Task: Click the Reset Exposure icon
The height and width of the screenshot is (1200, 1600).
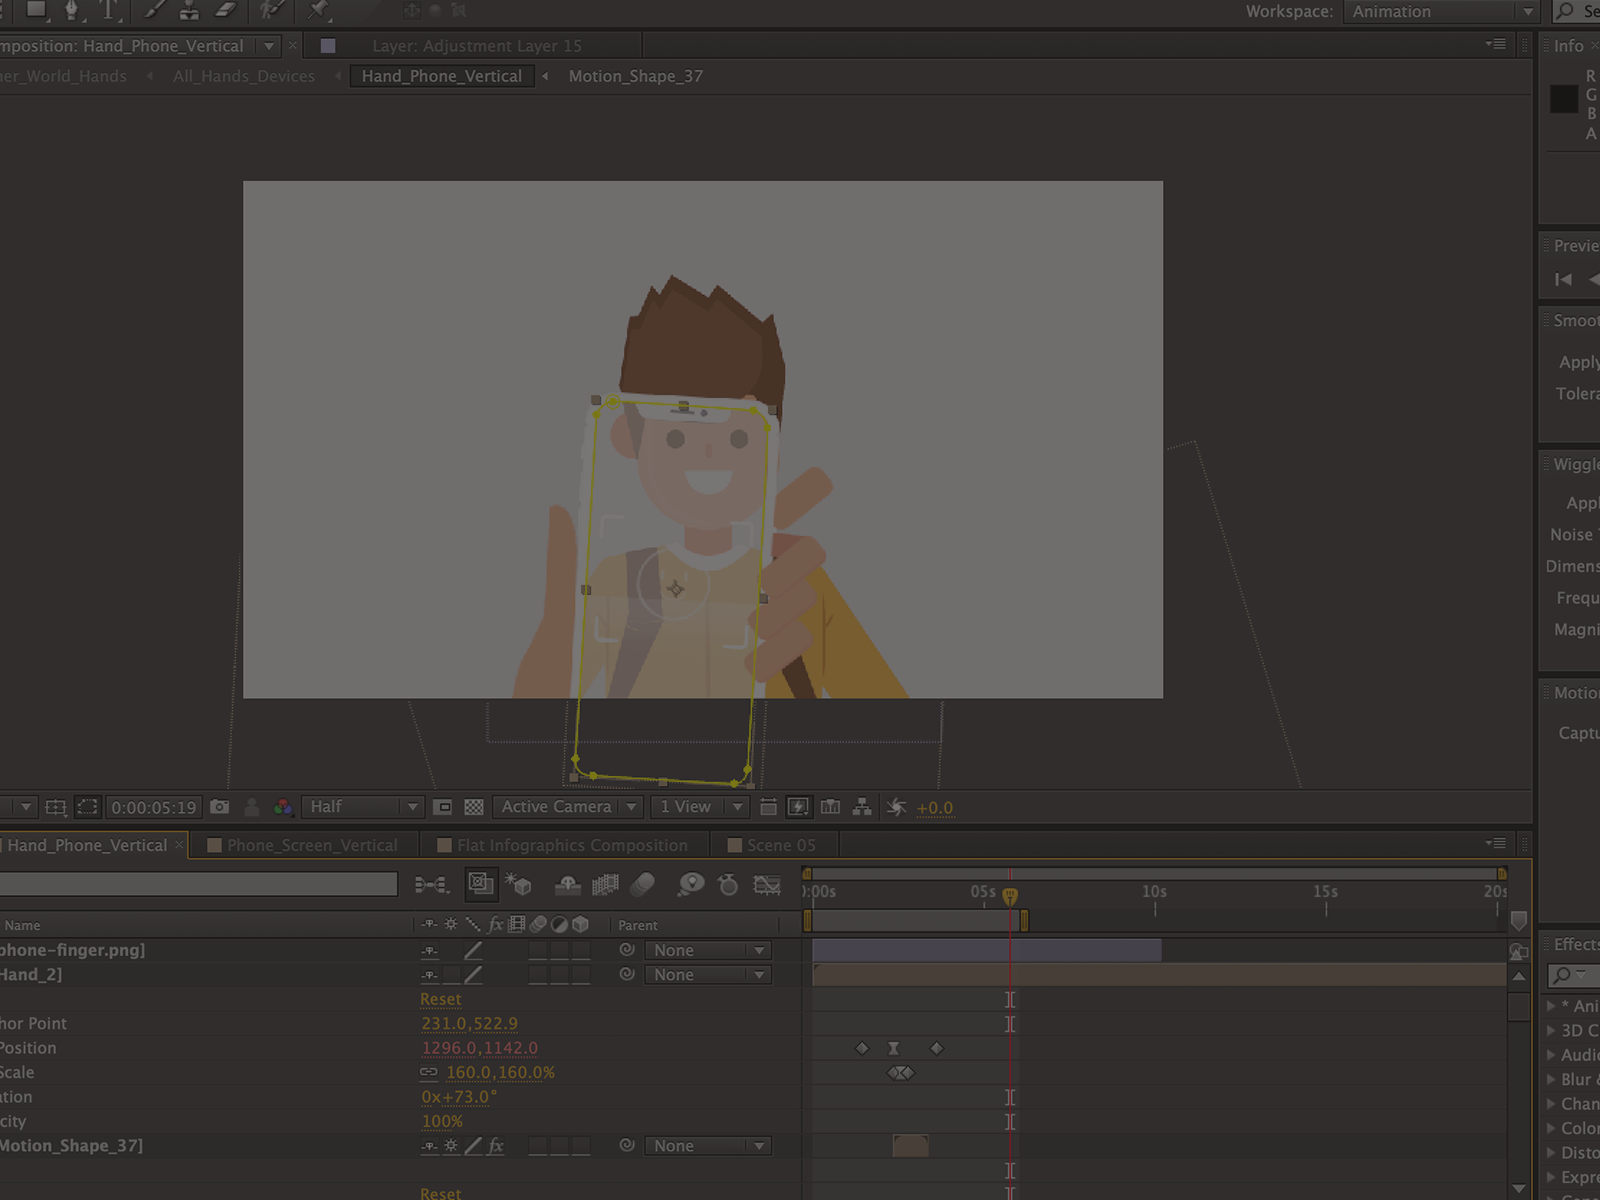Action: click(896, 807)
